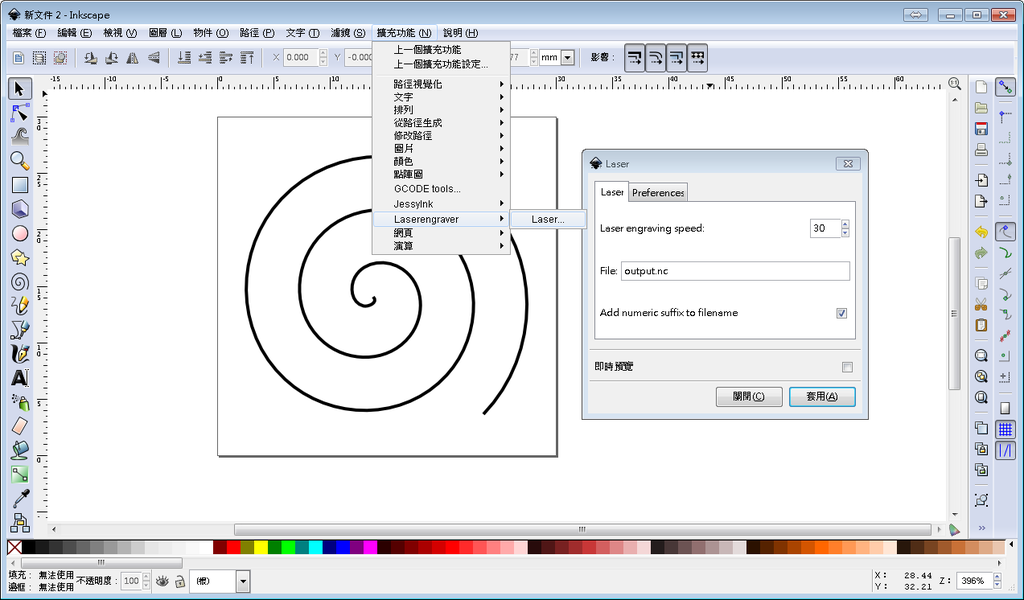Toggle the layer lock icon
The image size is (1024, 600).
pos(180,581)
